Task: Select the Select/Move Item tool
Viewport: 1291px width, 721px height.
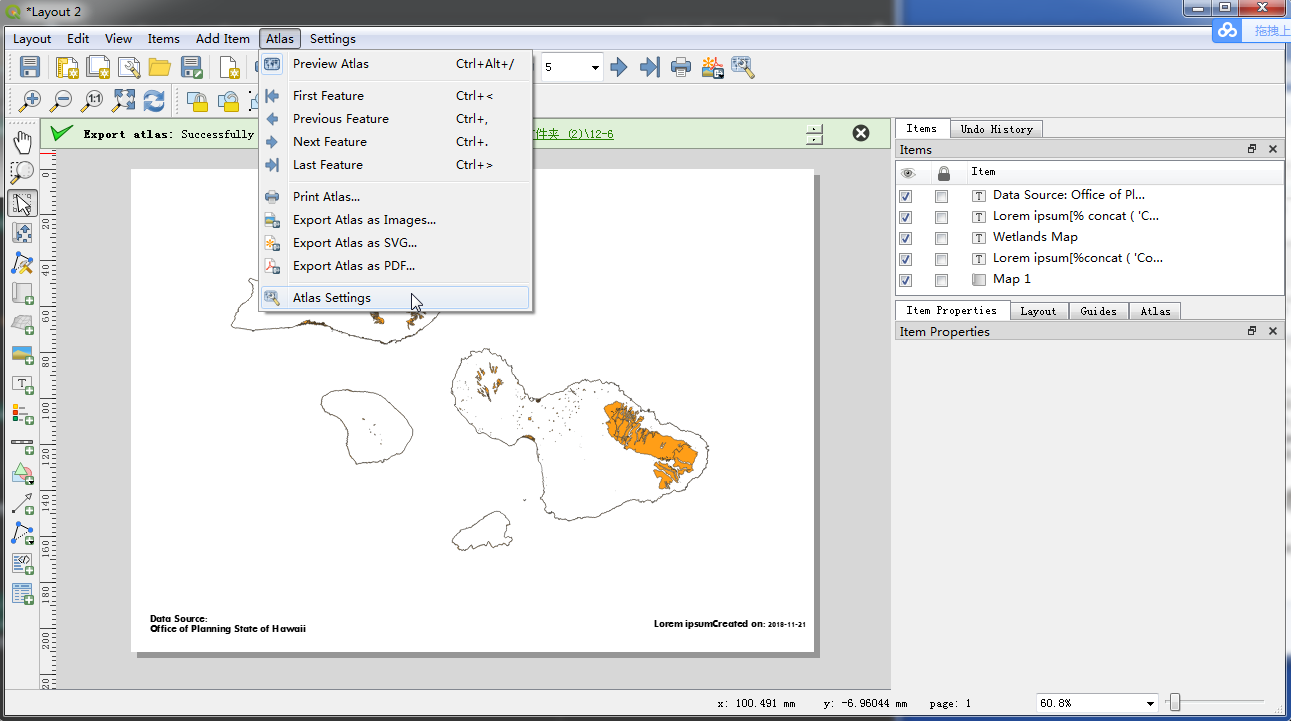Action: point(22,203)
